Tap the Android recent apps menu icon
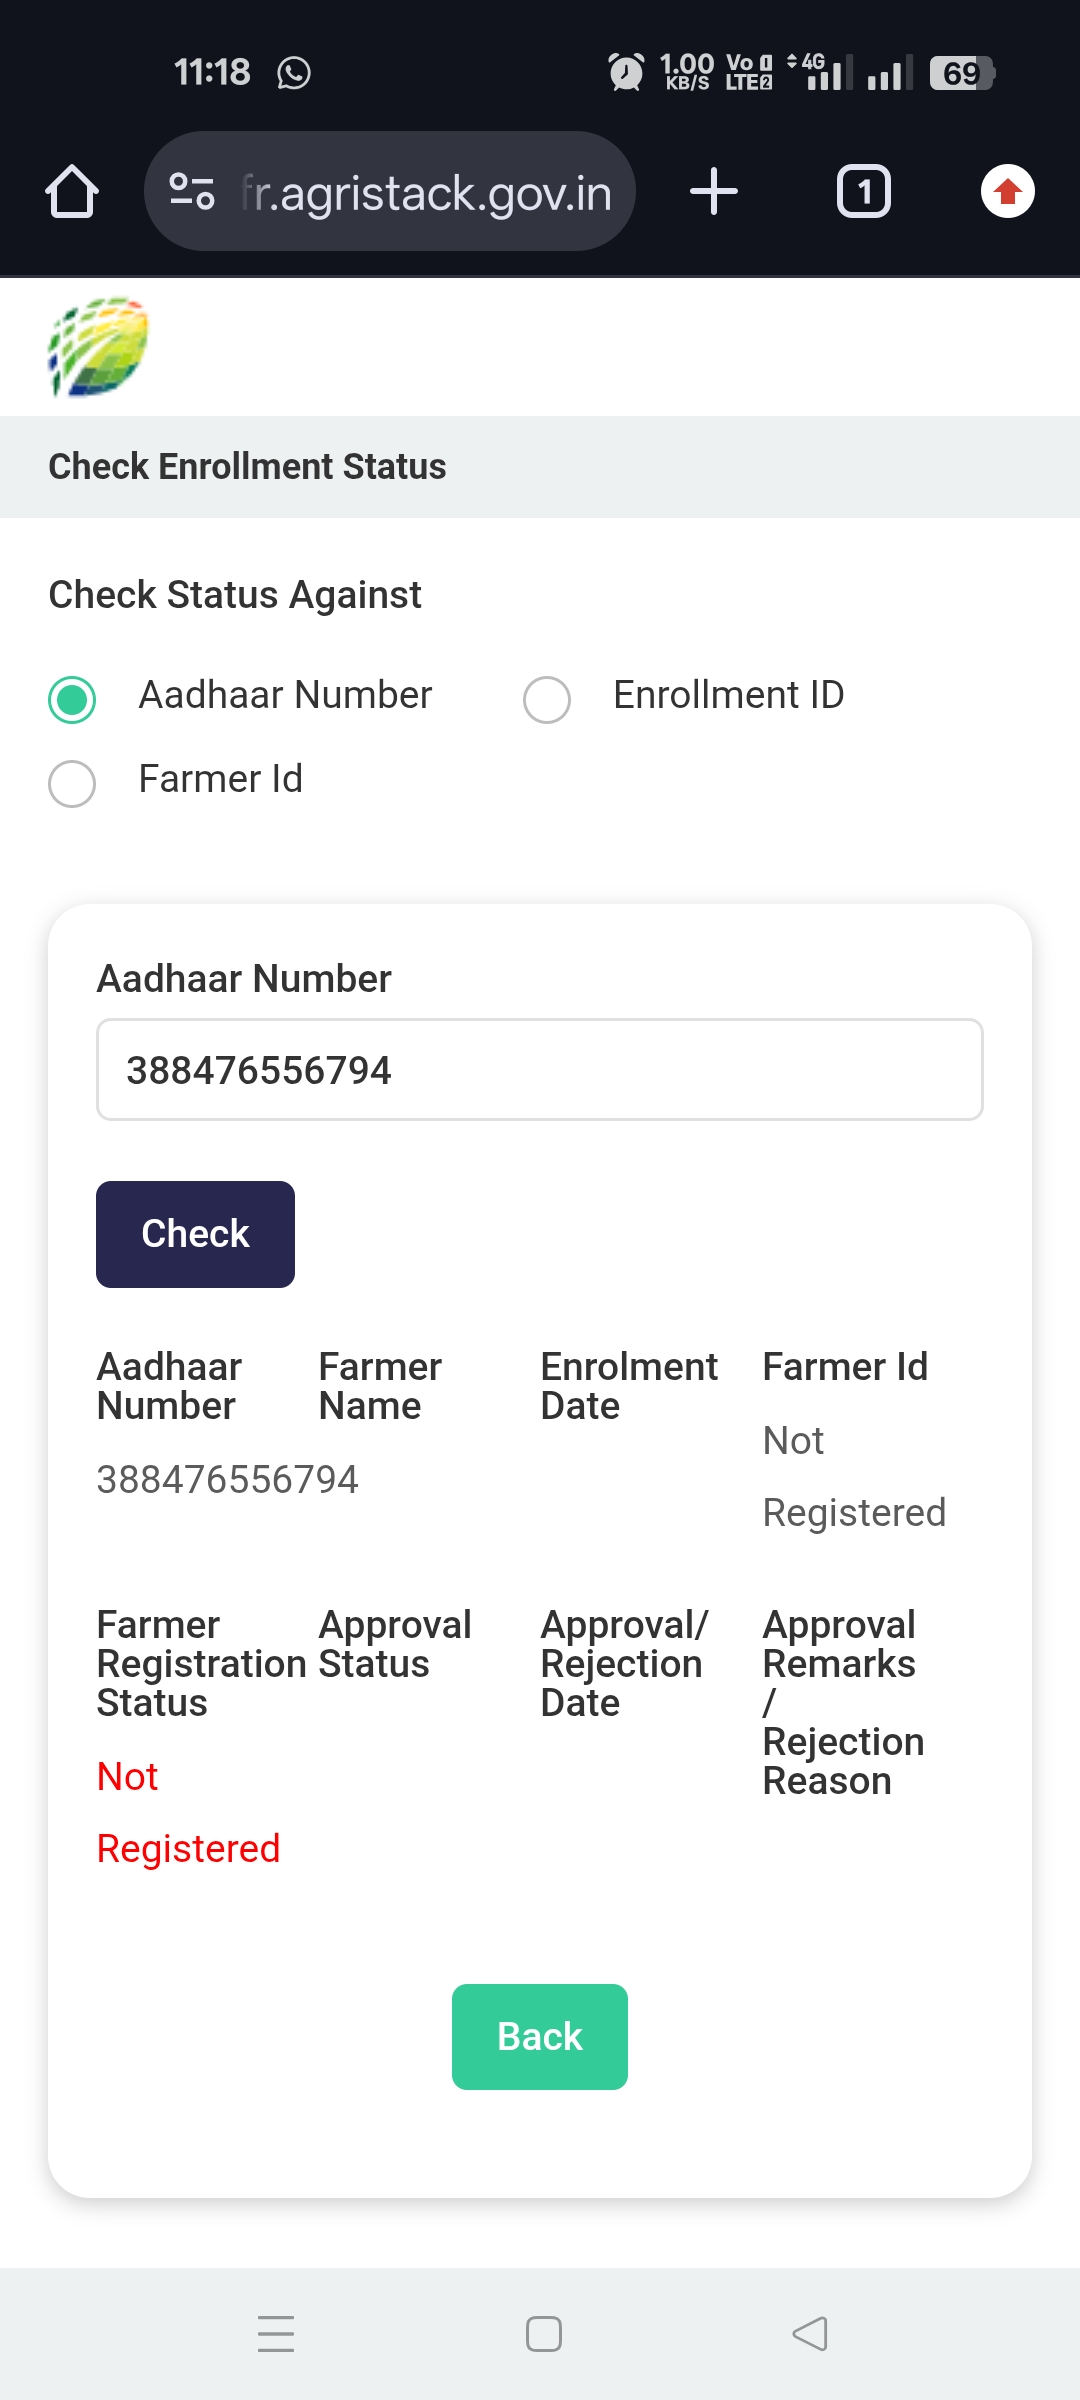The width and height of the screenshot is (1080, 2400). click(276, 2333)
